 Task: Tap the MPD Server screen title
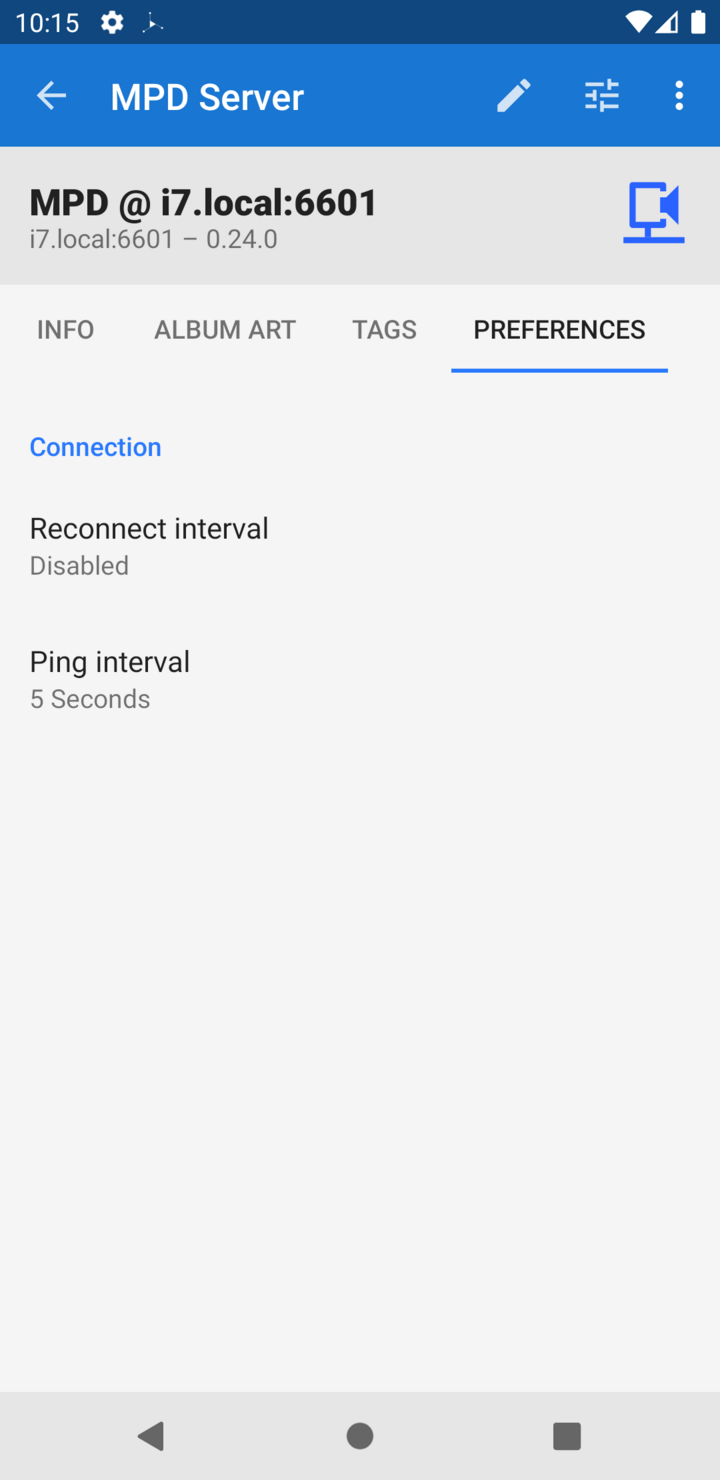point(207,97)
